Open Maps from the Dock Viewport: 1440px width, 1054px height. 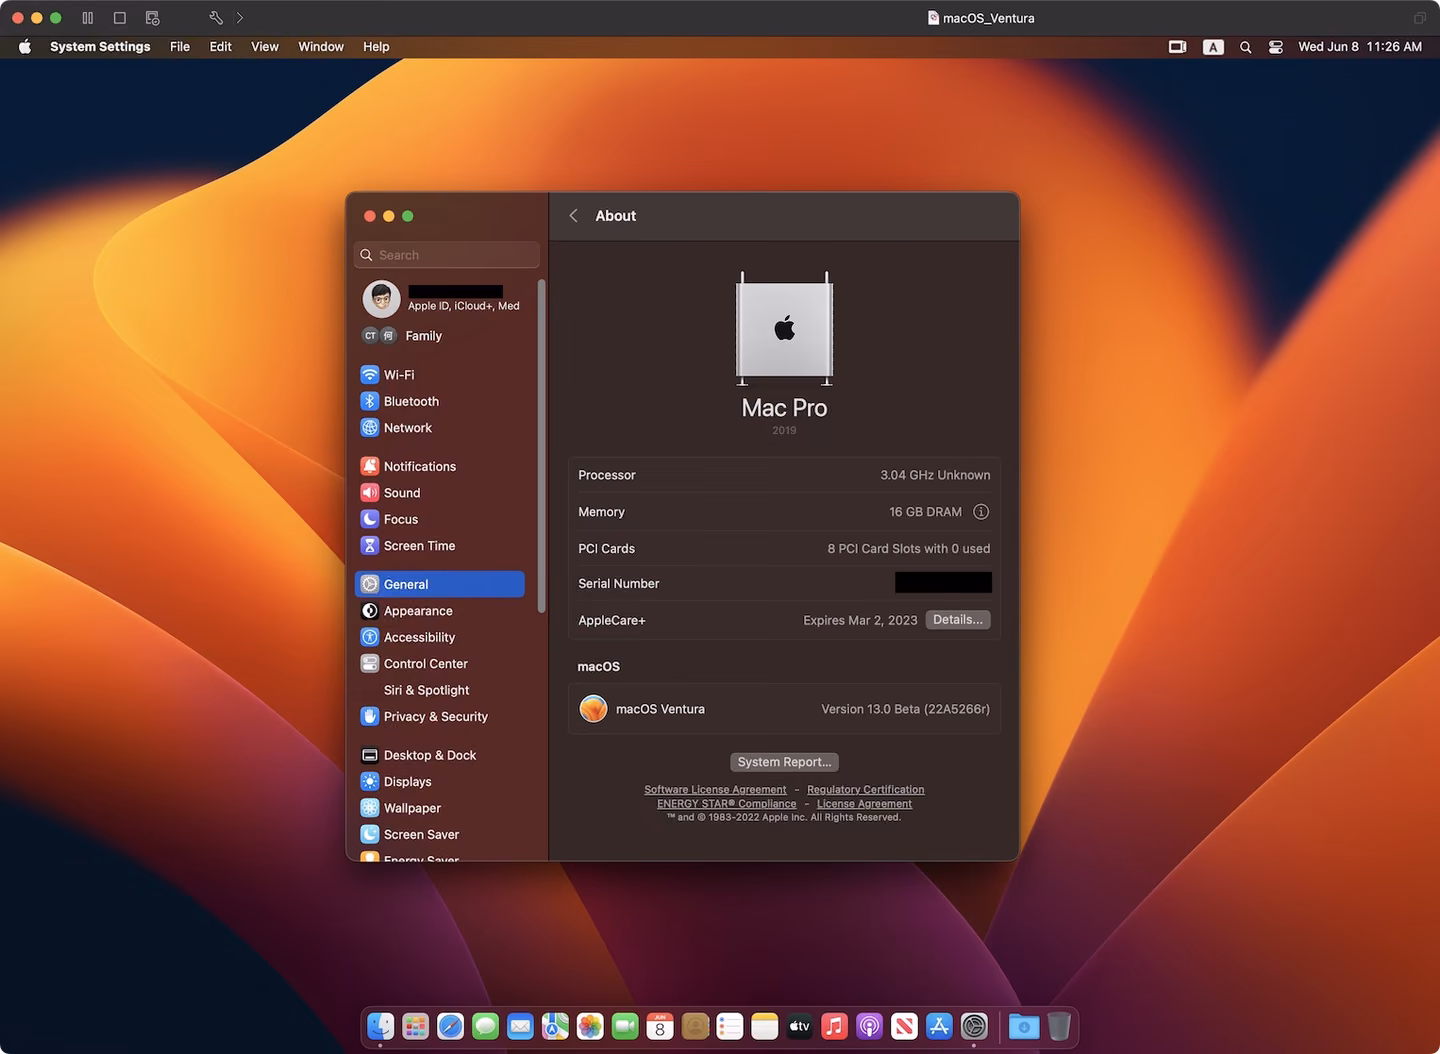tap(555, 1026)
